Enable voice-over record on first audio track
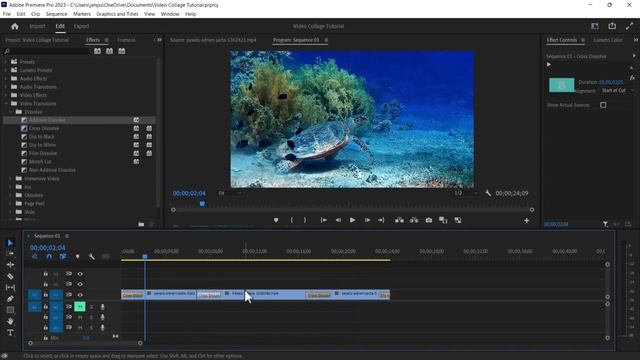 tap(102, 307)
